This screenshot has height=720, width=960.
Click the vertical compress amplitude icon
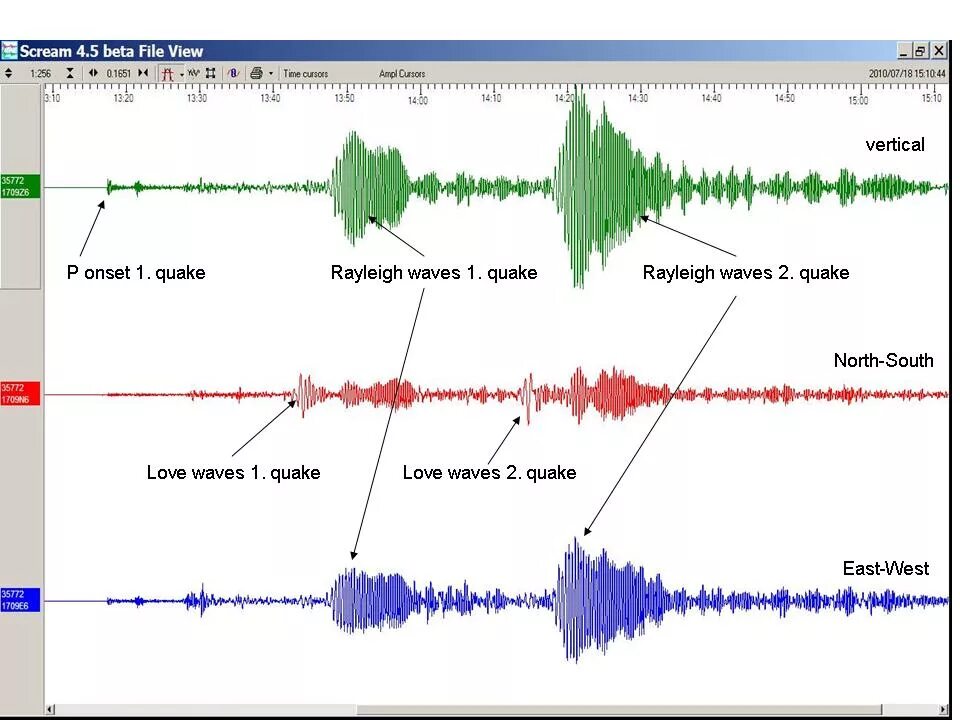coord(70,73)
